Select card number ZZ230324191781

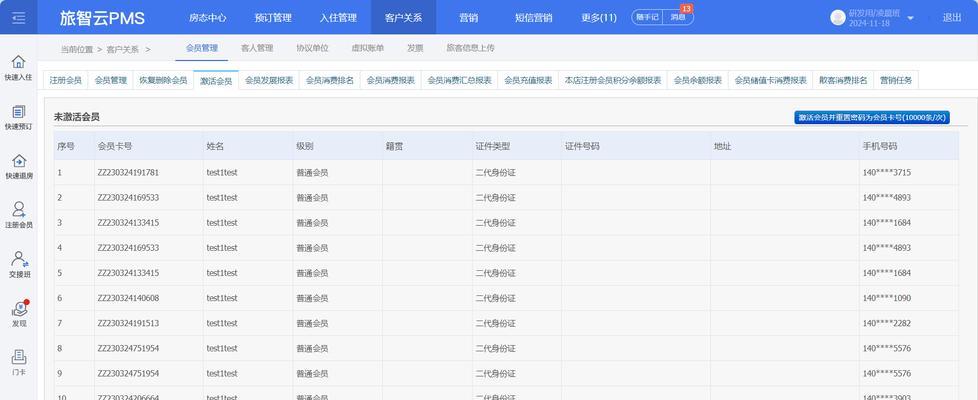coord(128,172)
